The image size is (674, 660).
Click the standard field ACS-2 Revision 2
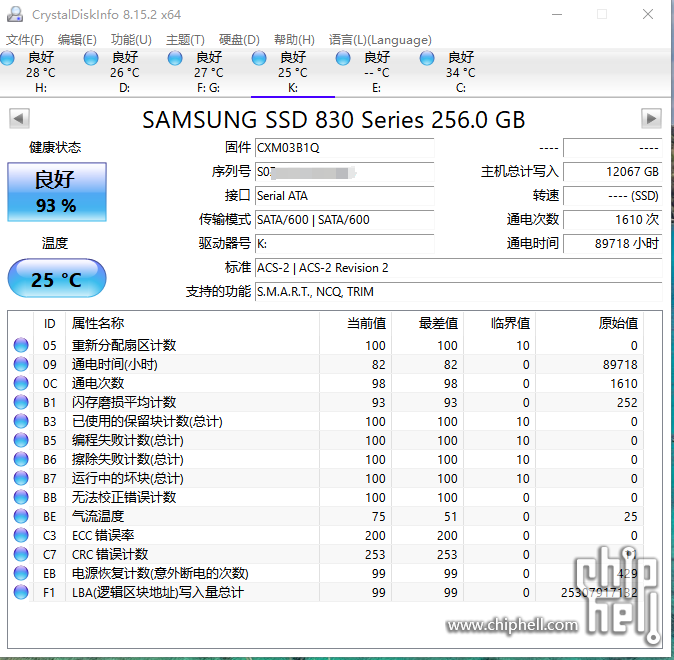click(458, 268)
